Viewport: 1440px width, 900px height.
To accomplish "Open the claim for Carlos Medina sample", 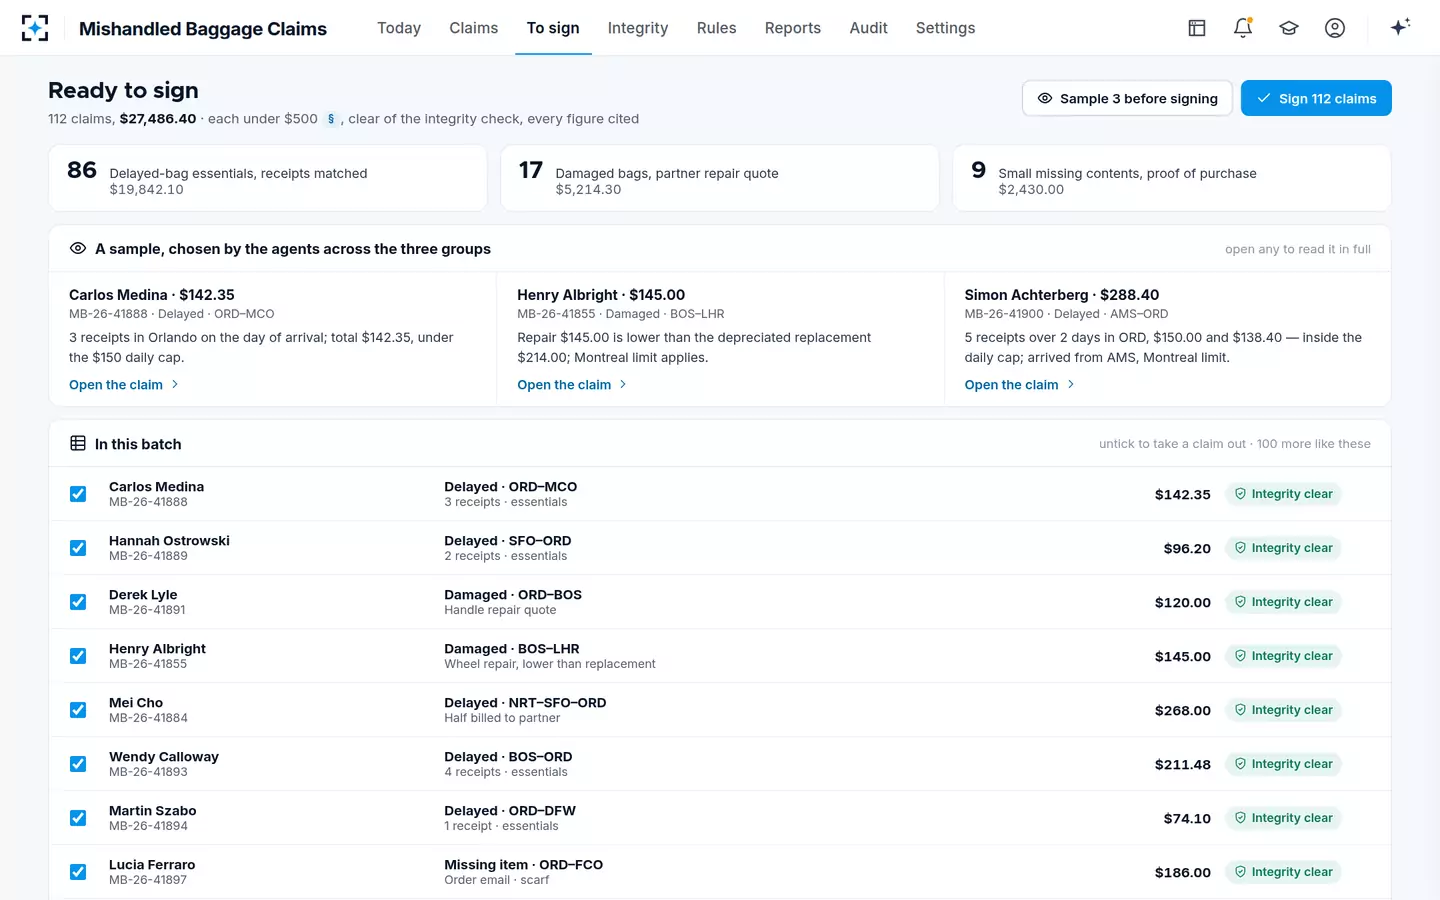I will (x=124, y=385).
